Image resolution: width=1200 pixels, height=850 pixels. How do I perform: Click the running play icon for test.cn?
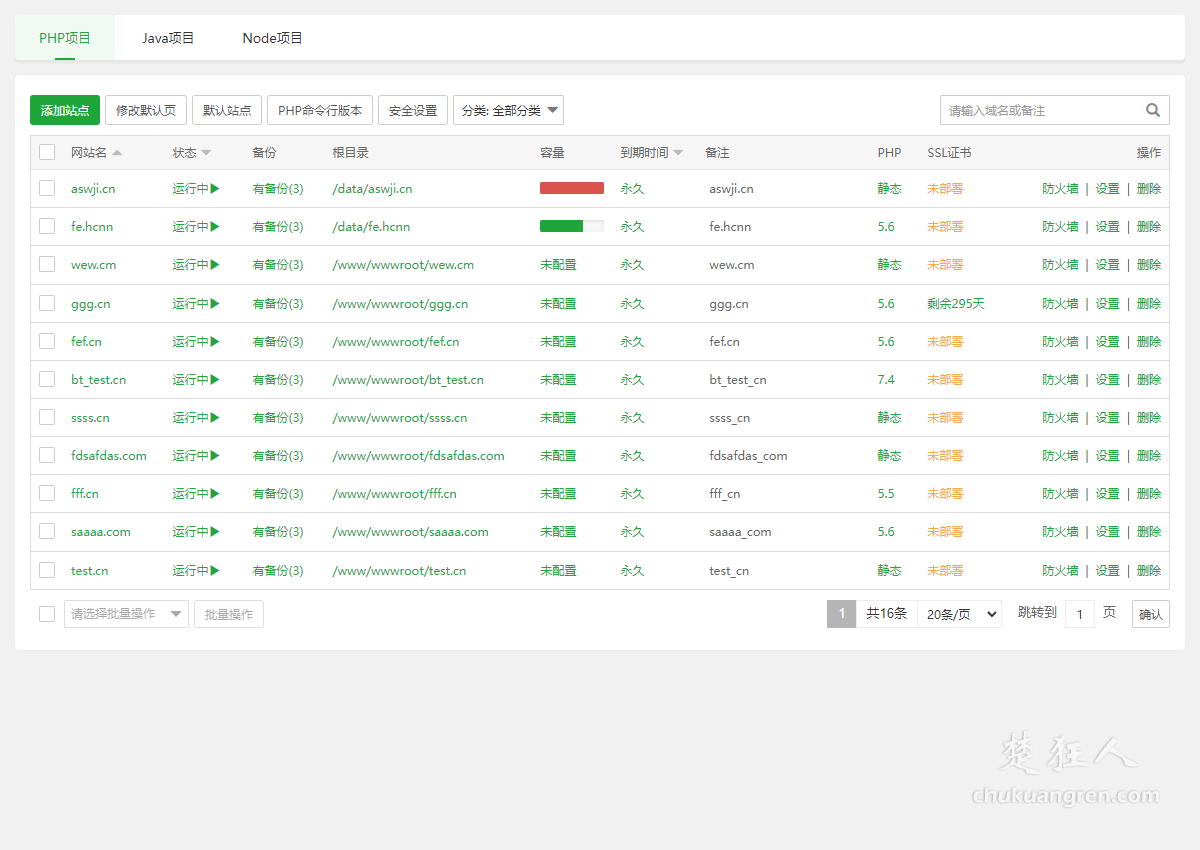click(215, 570)
